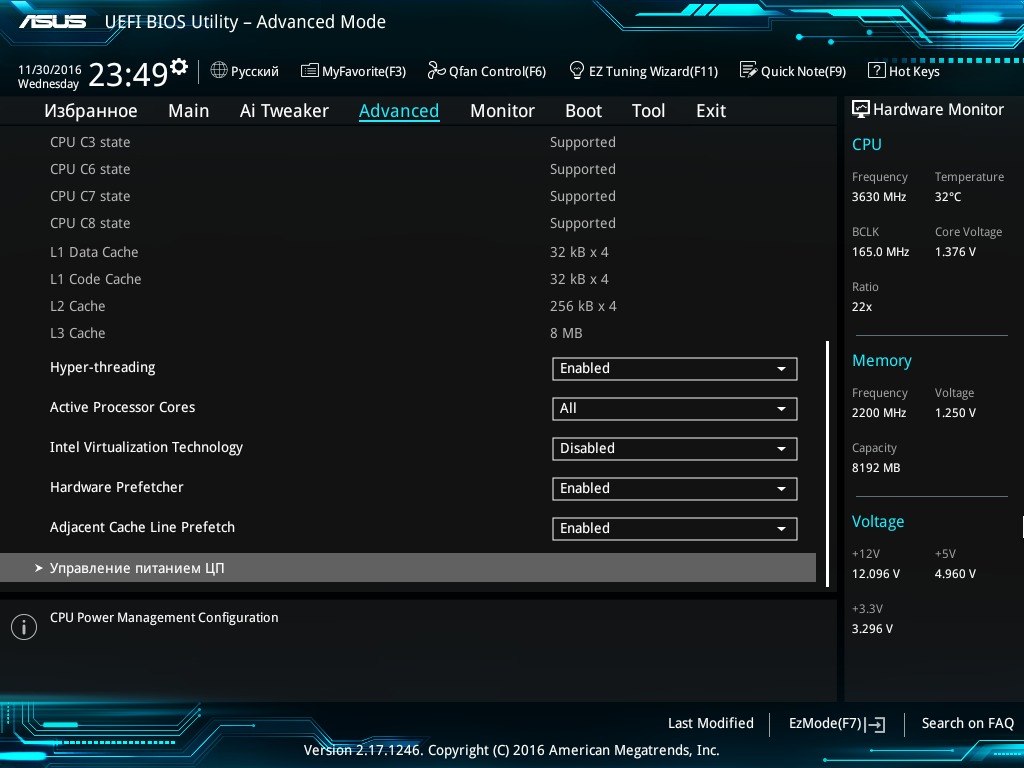Click the settings list vertical scrollbar
Screen dimensions: 1024x768
(827, 464)
